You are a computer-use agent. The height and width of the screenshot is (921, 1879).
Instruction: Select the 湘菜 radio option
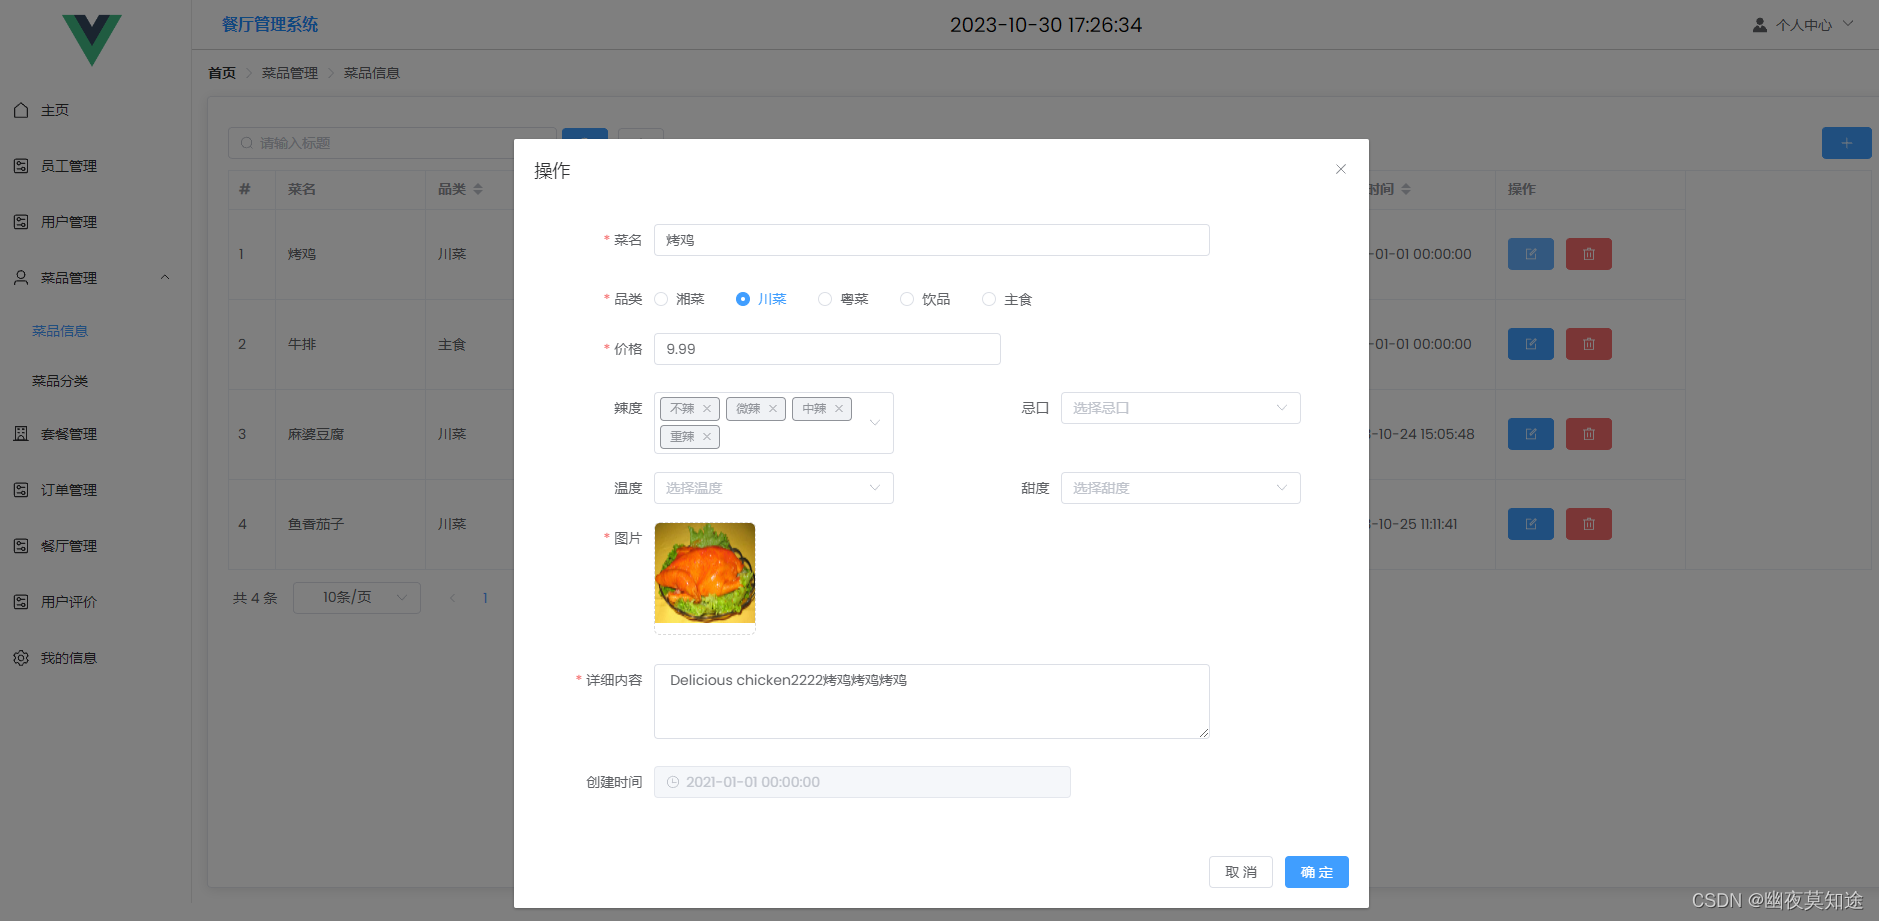(x=679, y=299)
